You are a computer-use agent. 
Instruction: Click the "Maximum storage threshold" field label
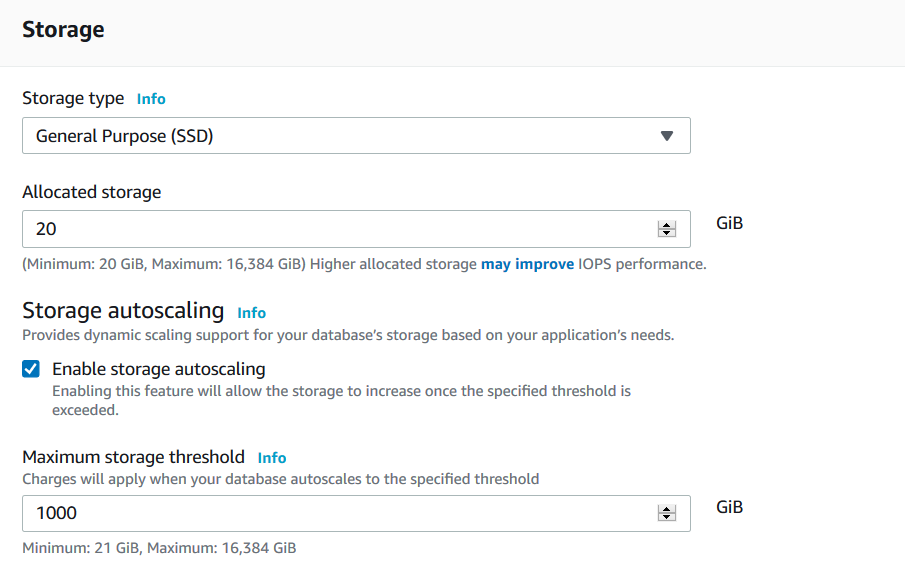pos(133,457)
